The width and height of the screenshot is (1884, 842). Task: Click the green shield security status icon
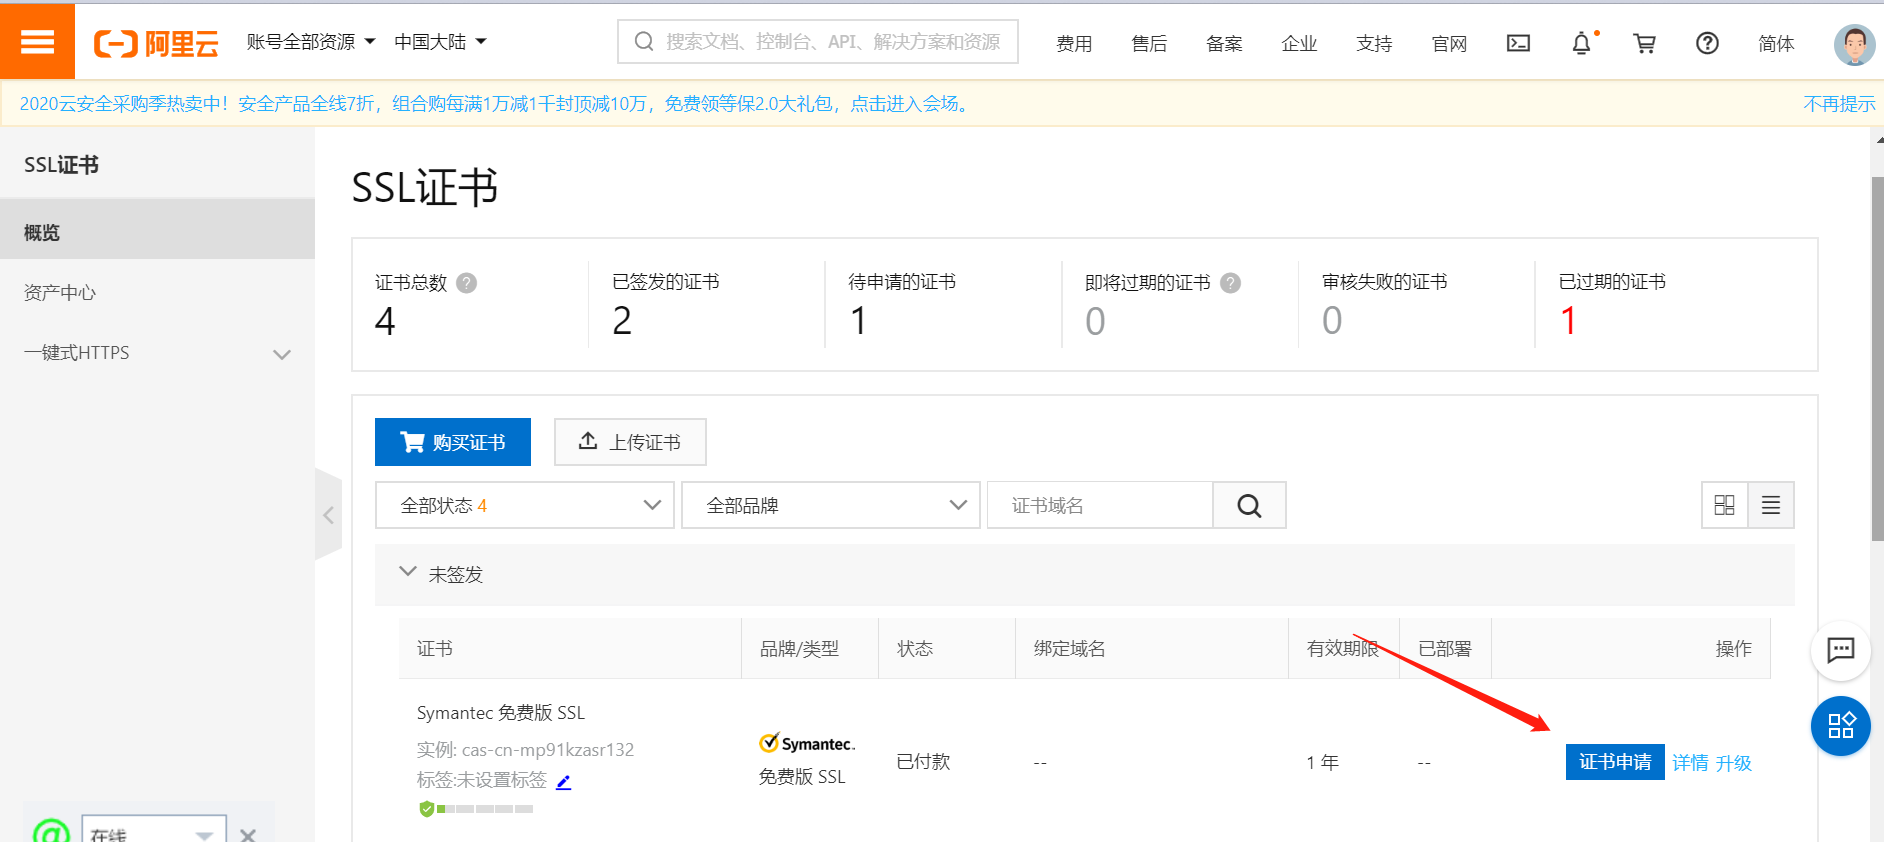coord(427,808)
